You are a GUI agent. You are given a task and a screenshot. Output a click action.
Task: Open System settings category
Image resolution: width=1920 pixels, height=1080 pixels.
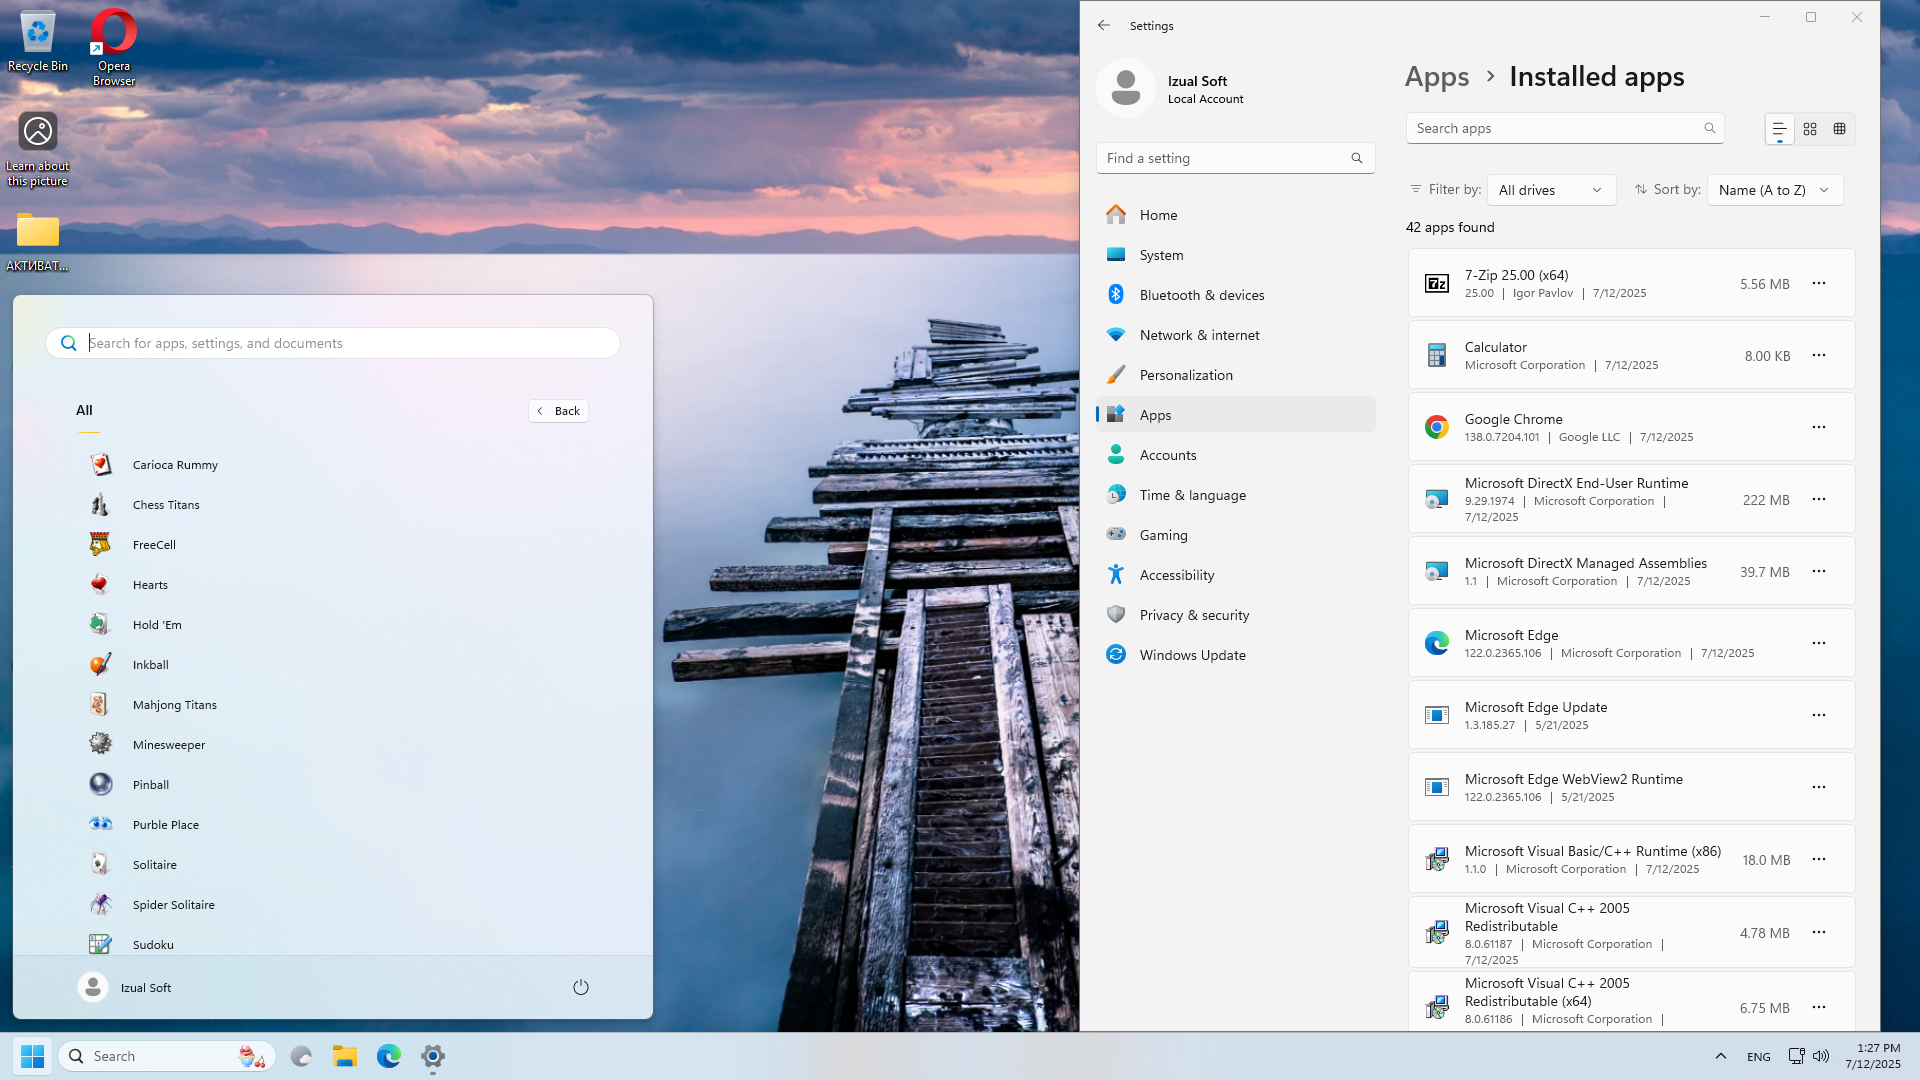pyautogui.click(x=1236, y=255)
